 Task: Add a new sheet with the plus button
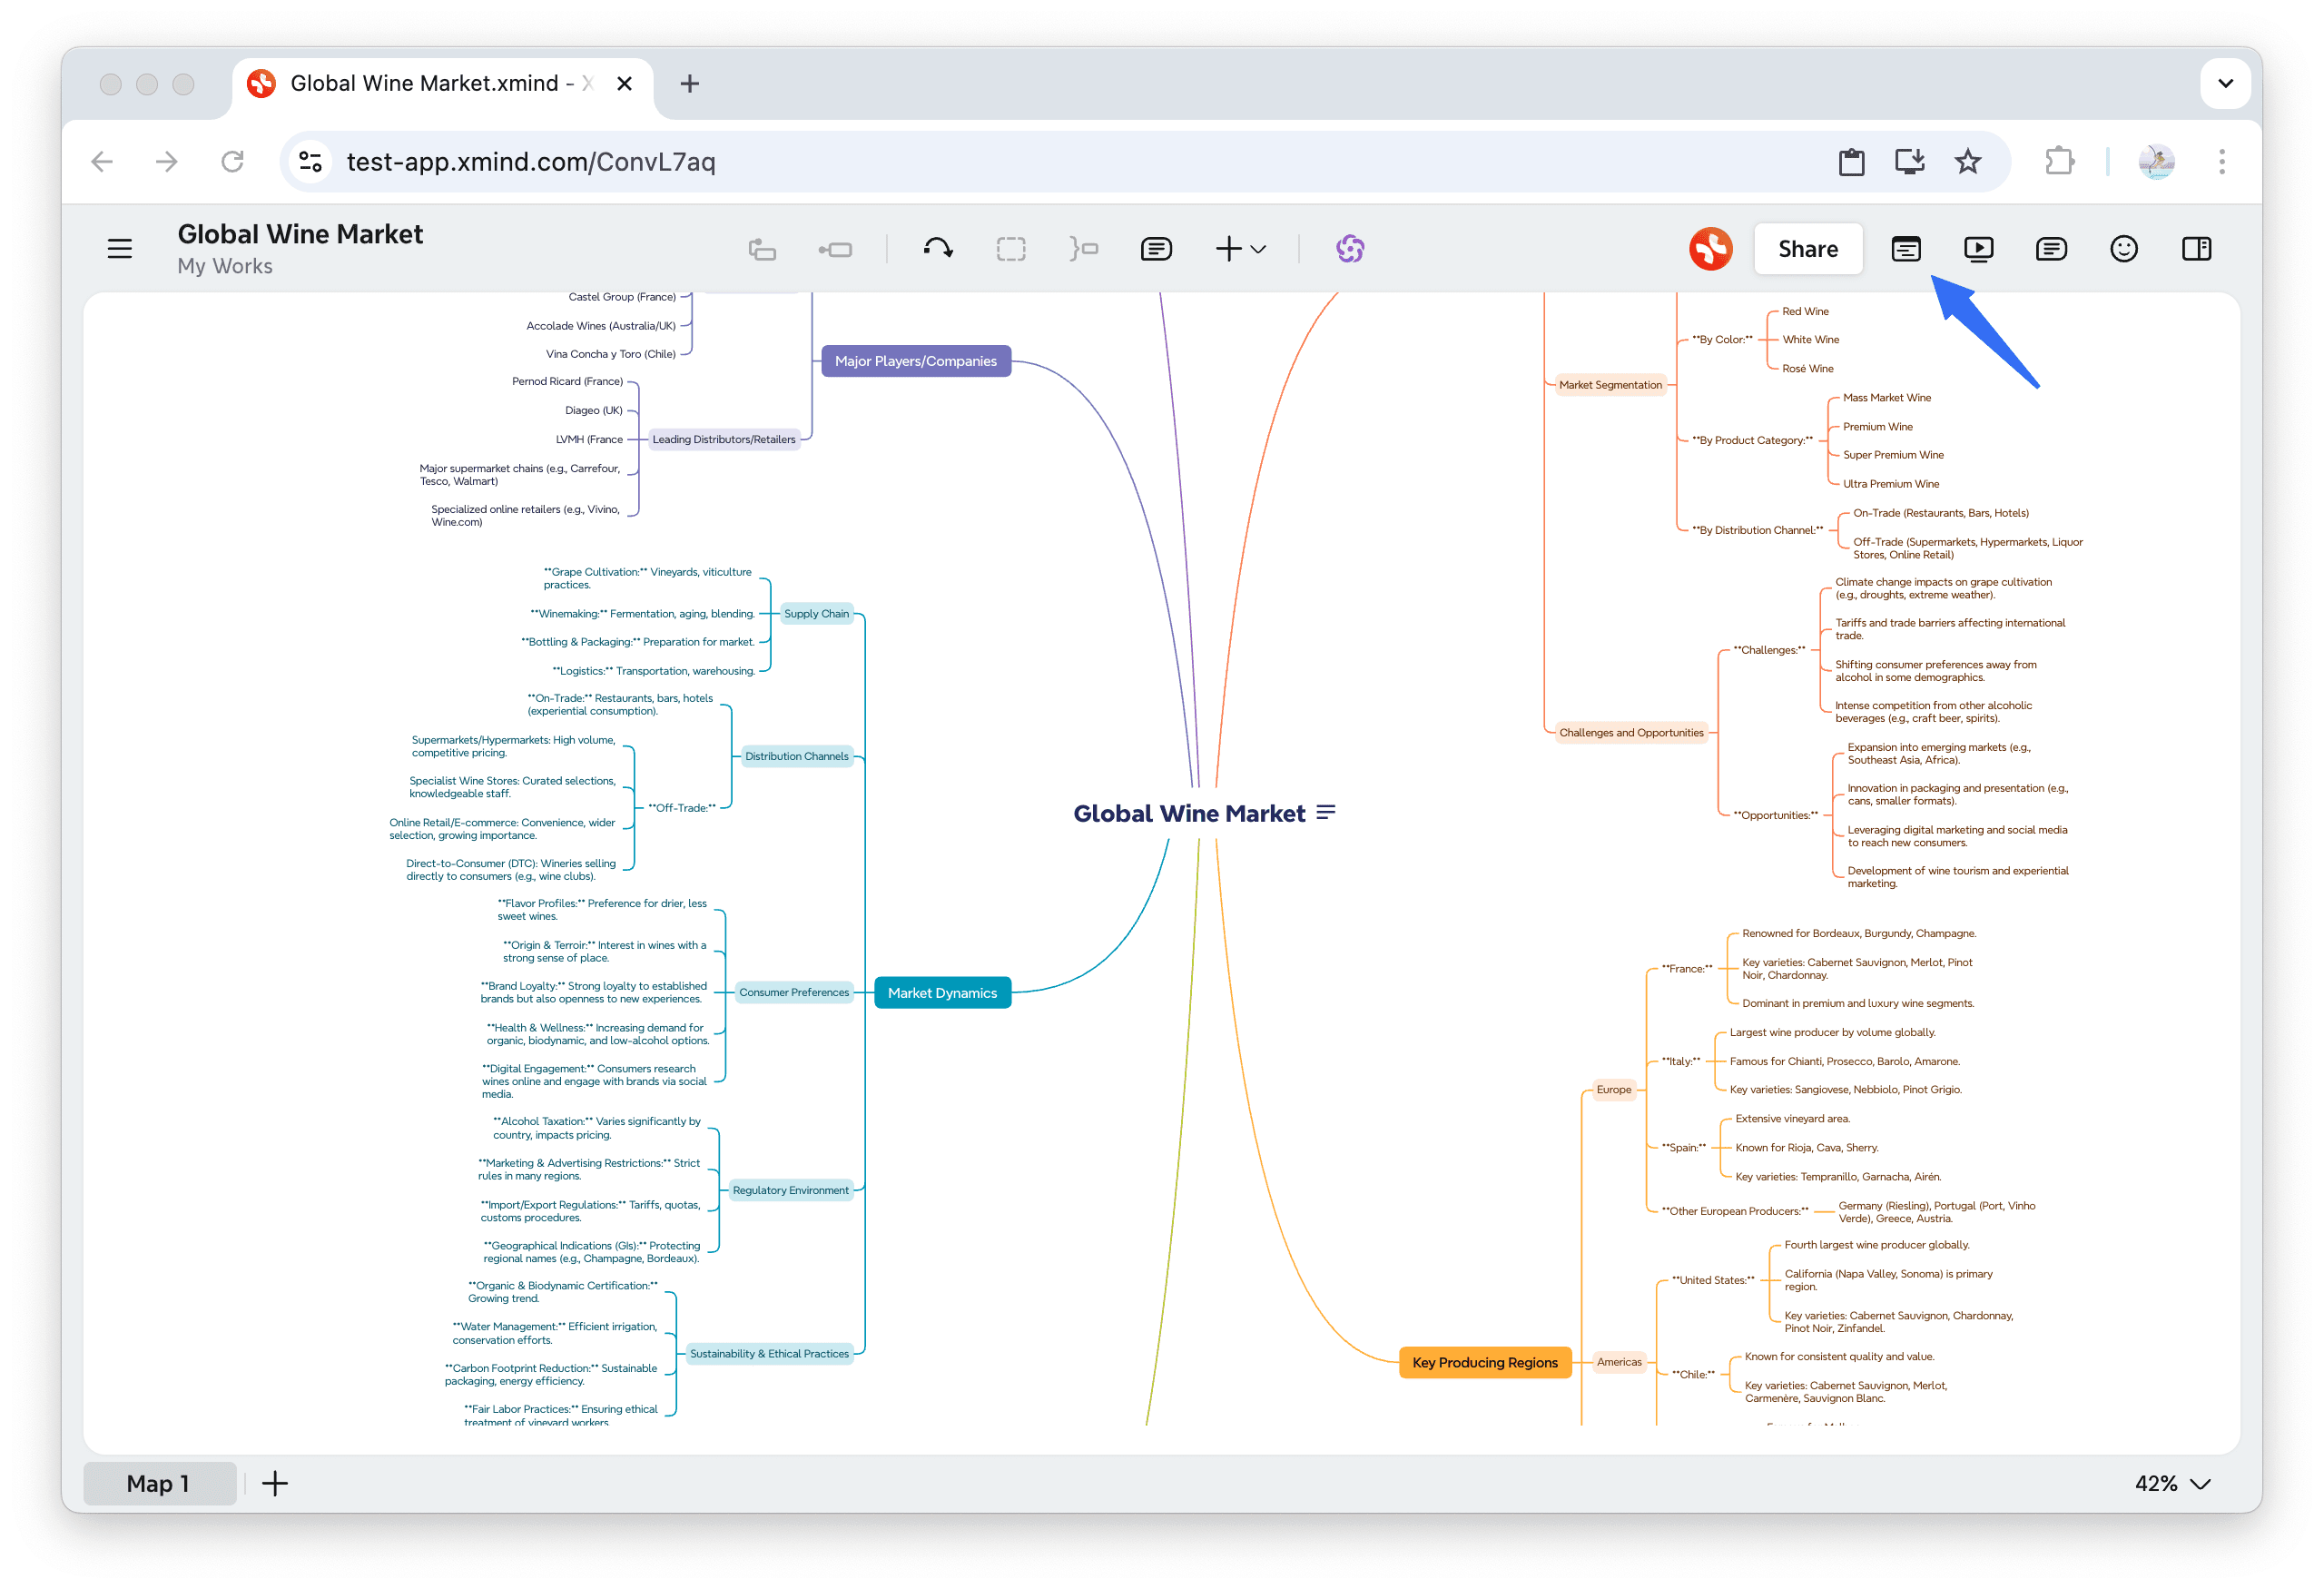click(275, 1484)
